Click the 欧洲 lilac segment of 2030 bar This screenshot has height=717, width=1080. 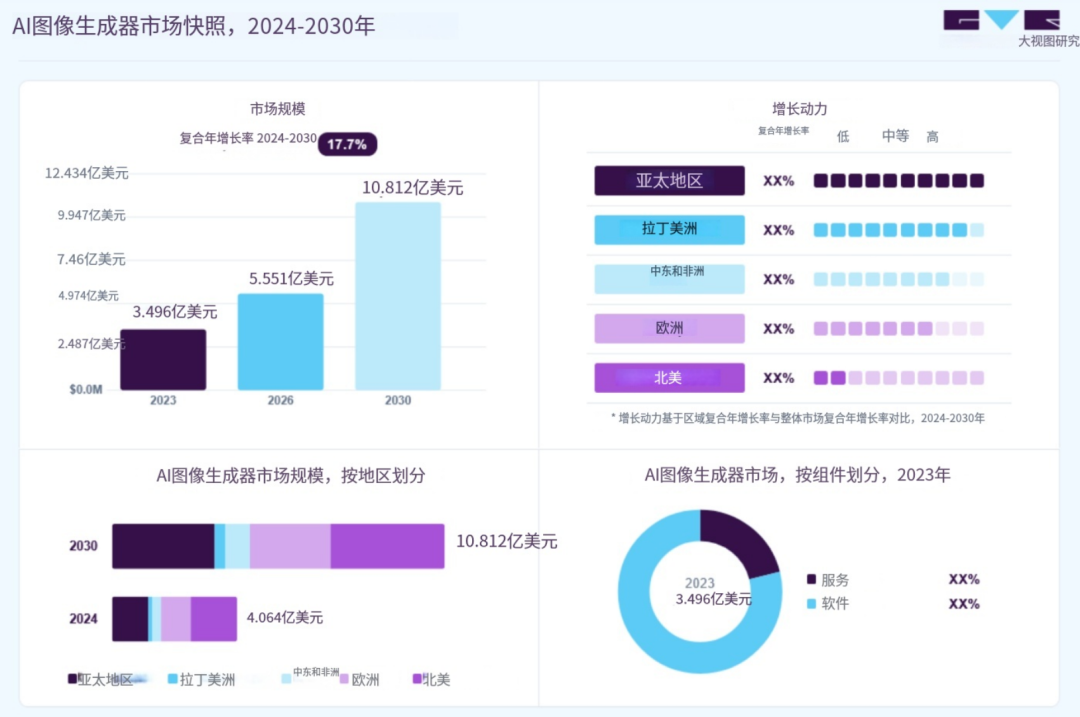290,546
